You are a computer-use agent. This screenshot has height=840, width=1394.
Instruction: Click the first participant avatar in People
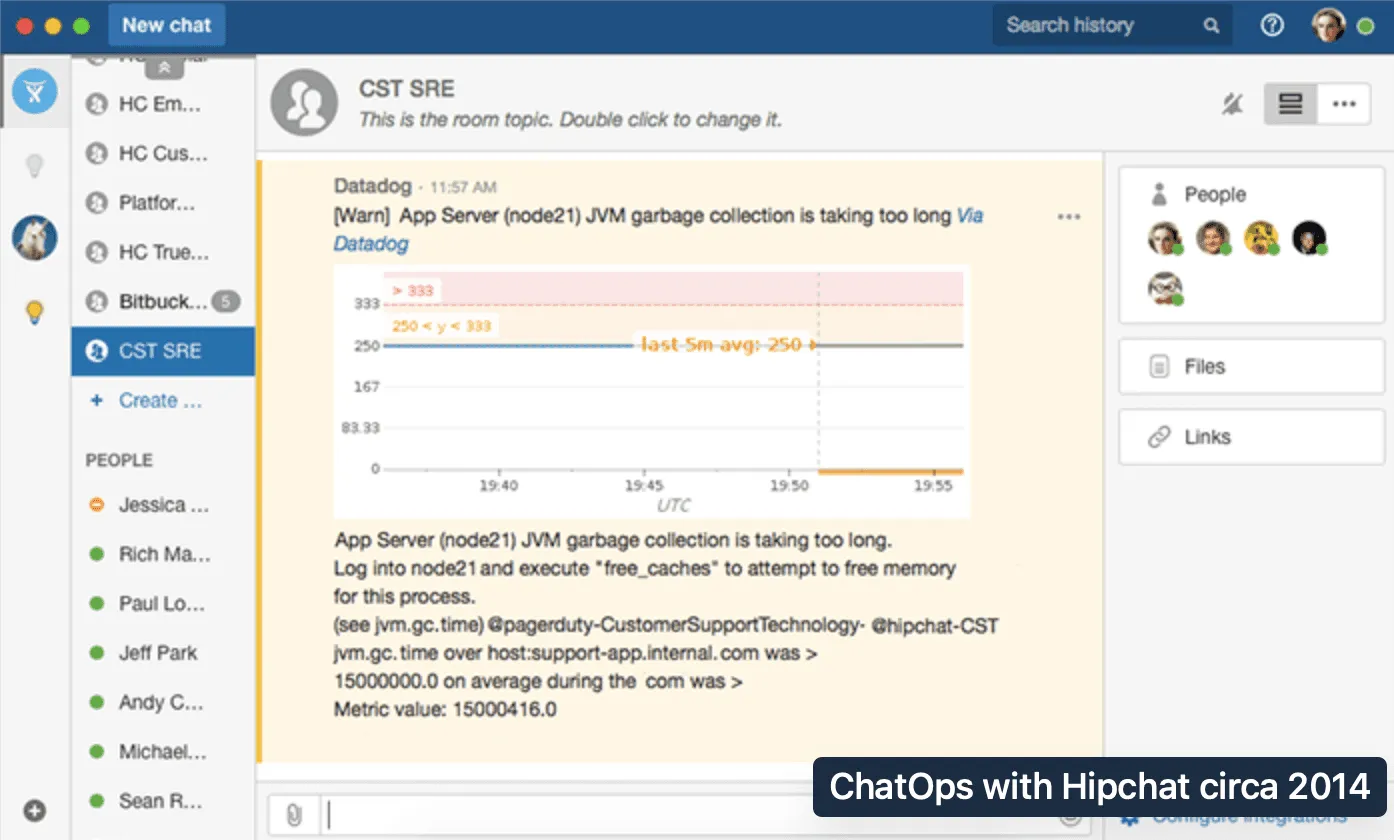point(1165,238)
